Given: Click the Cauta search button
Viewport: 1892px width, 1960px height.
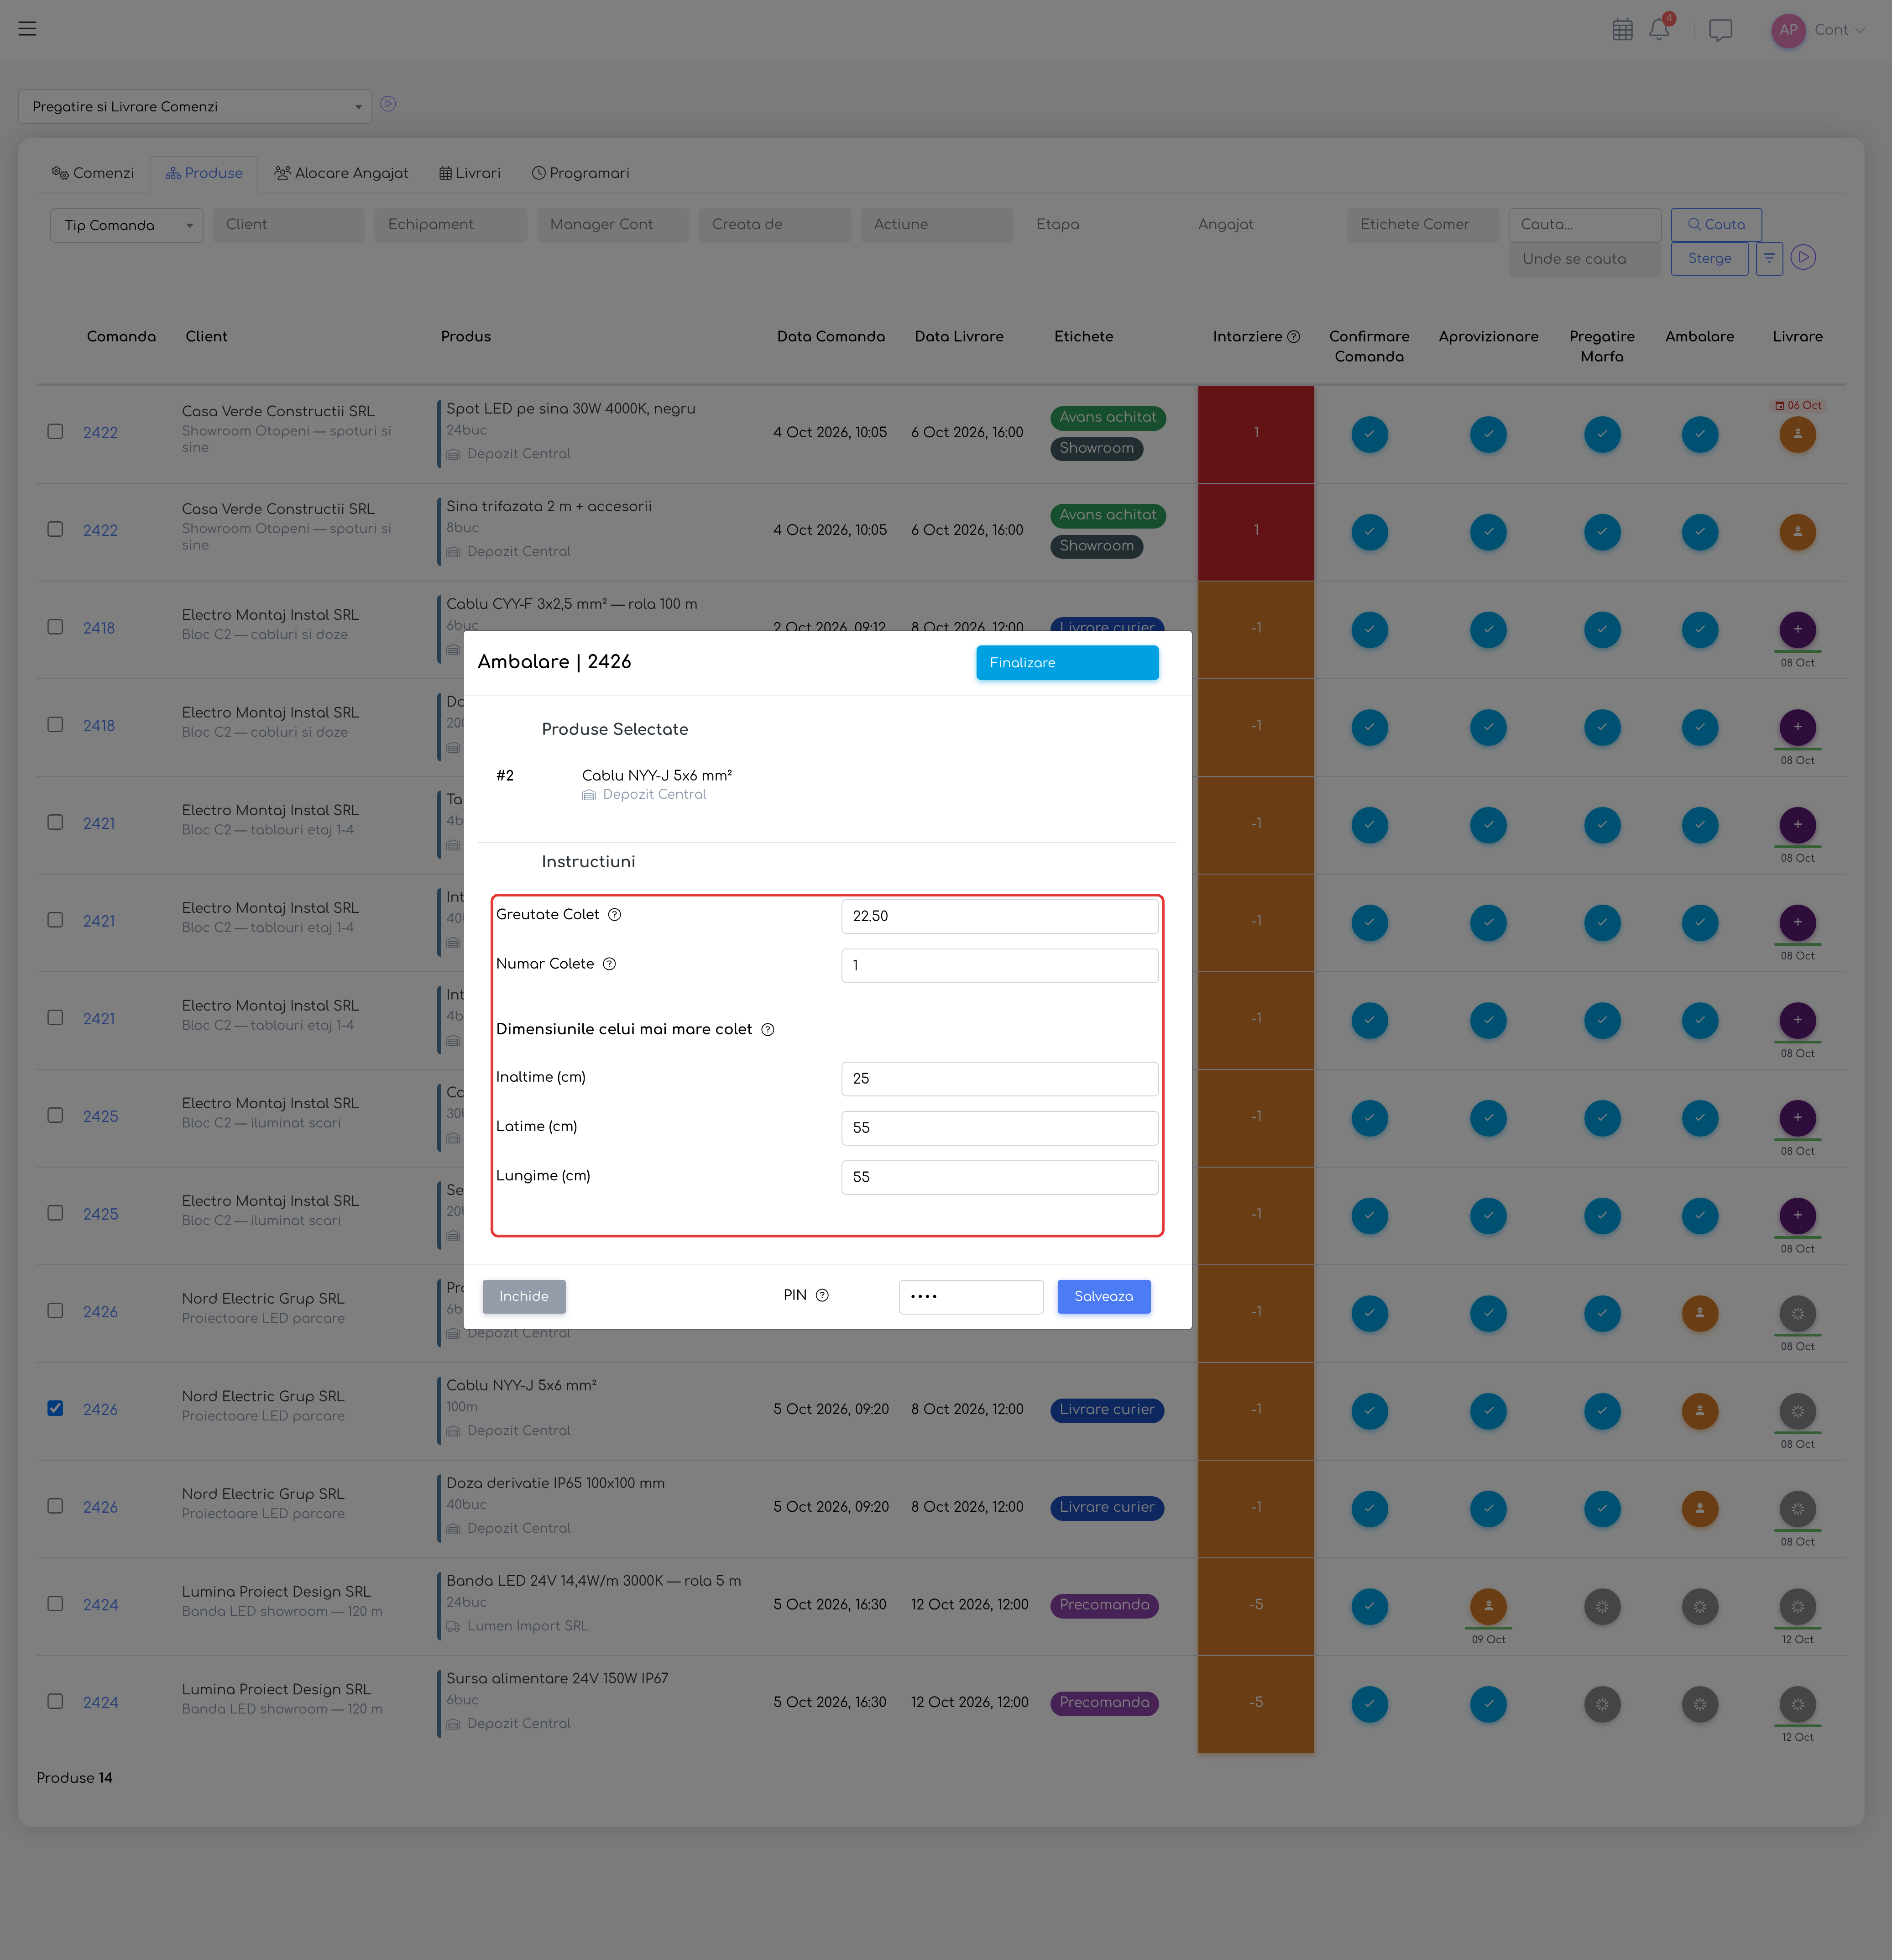Looking at the screenshot, I should click(1716, 225).
